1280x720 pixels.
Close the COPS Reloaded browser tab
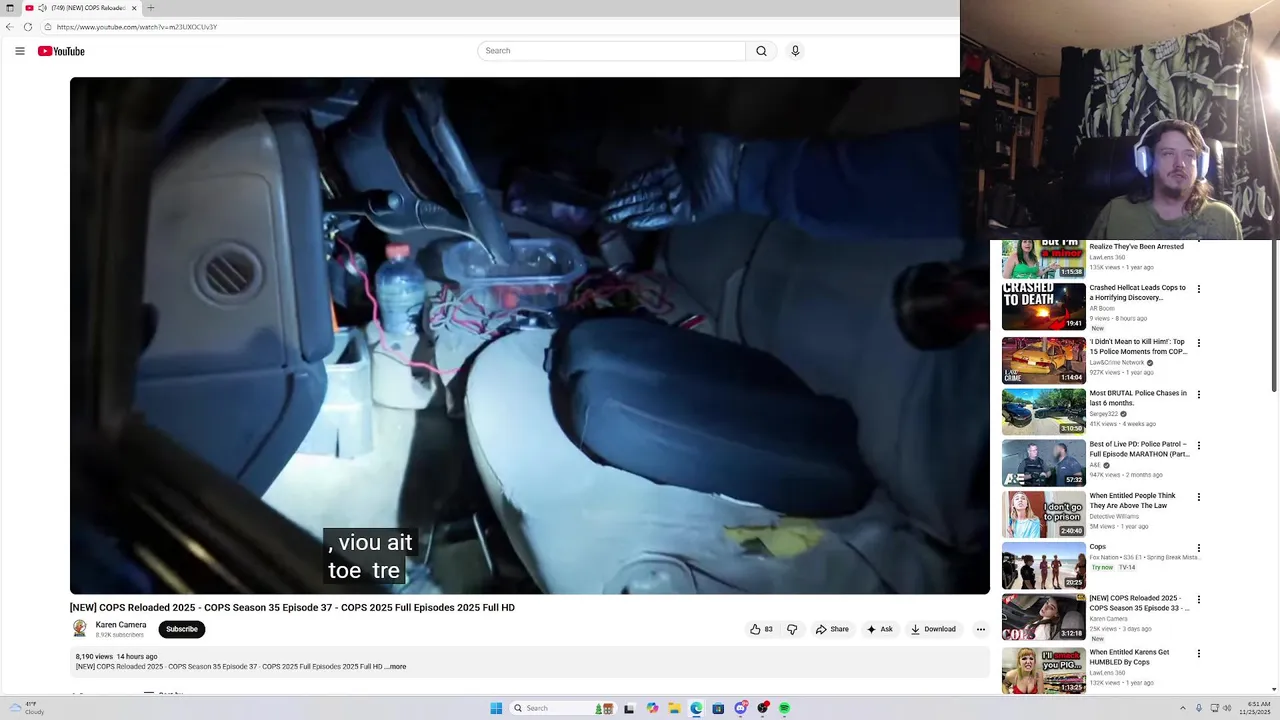(135, 8)
